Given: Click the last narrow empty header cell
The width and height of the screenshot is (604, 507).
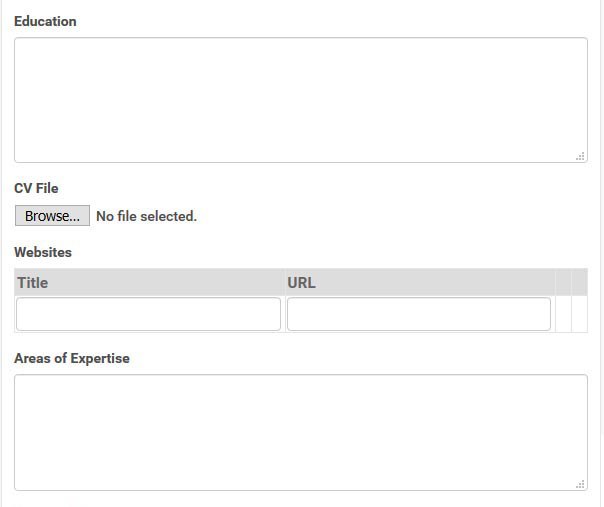Looking at the screenshot, I should (579, 283).
